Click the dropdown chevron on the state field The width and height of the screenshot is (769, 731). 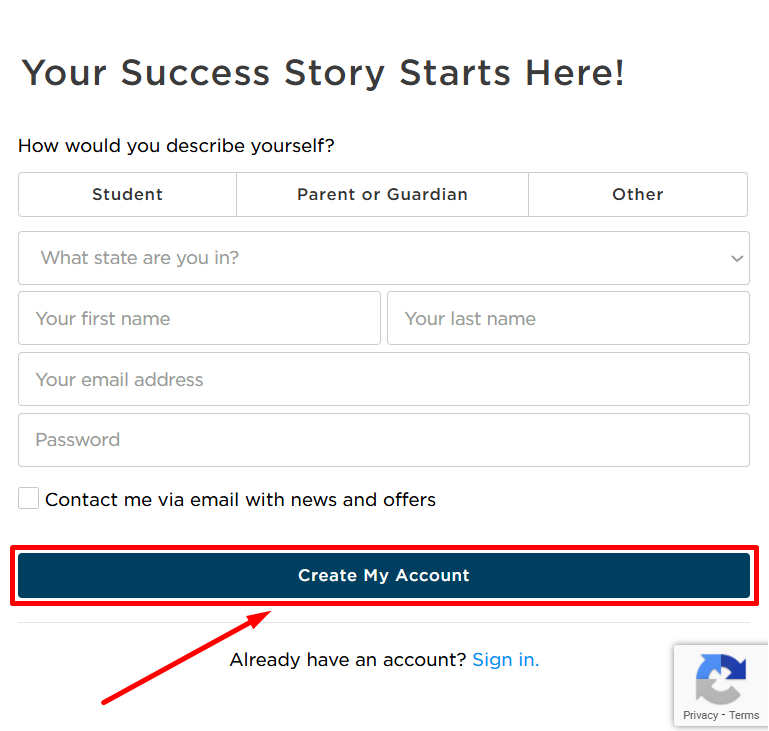737,258
